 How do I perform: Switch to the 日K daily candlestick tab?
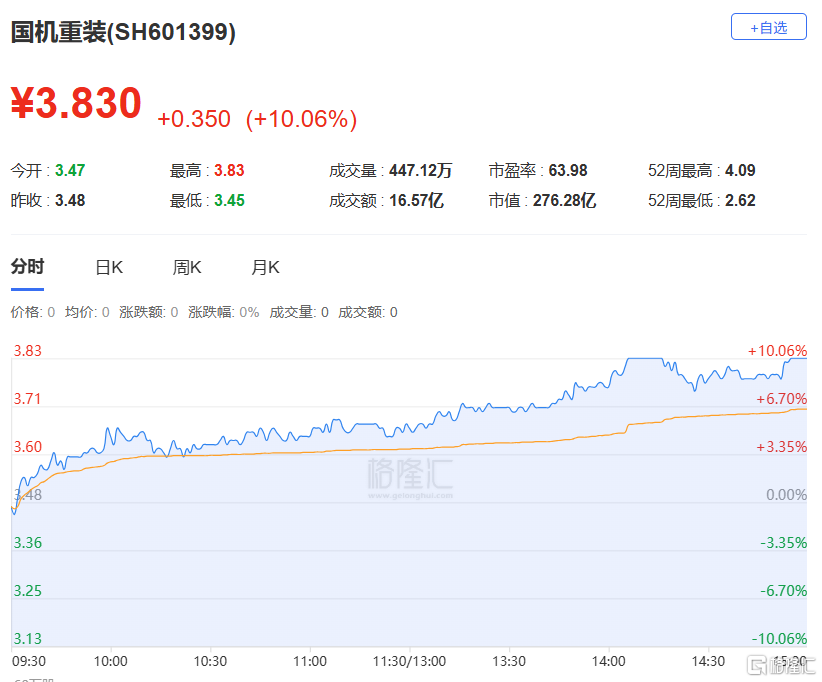pos(108,267)
